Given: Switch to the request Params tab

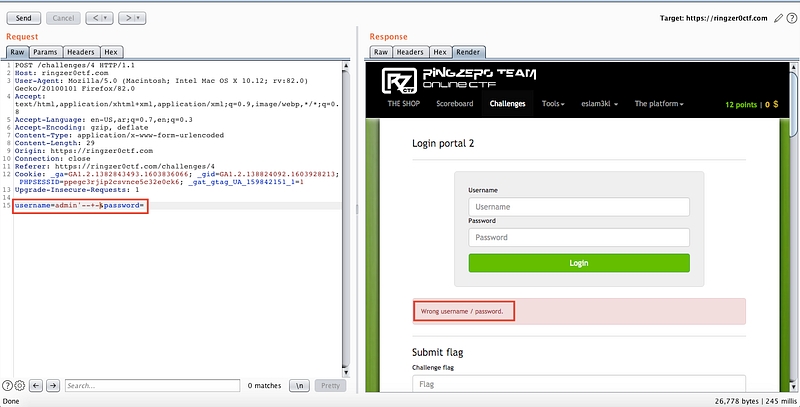Looking at the screenshot, I should coord(45,52).
